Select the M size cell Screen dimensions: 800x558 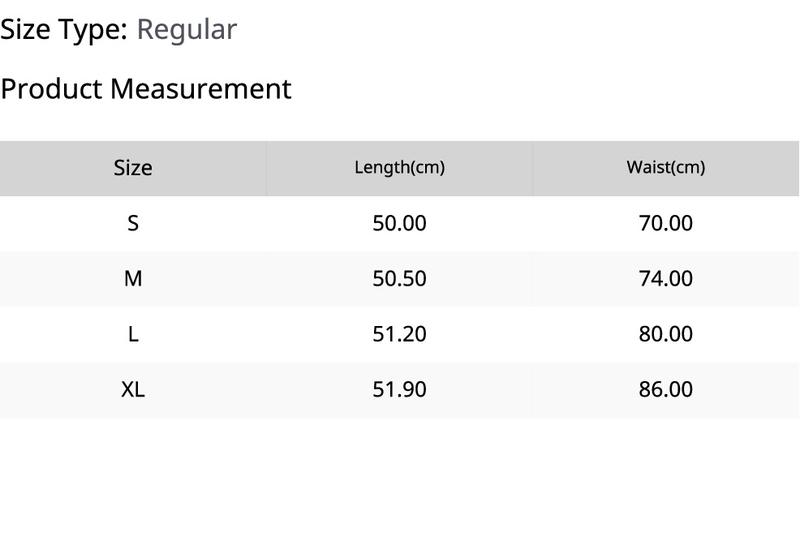tap(133, 279)
